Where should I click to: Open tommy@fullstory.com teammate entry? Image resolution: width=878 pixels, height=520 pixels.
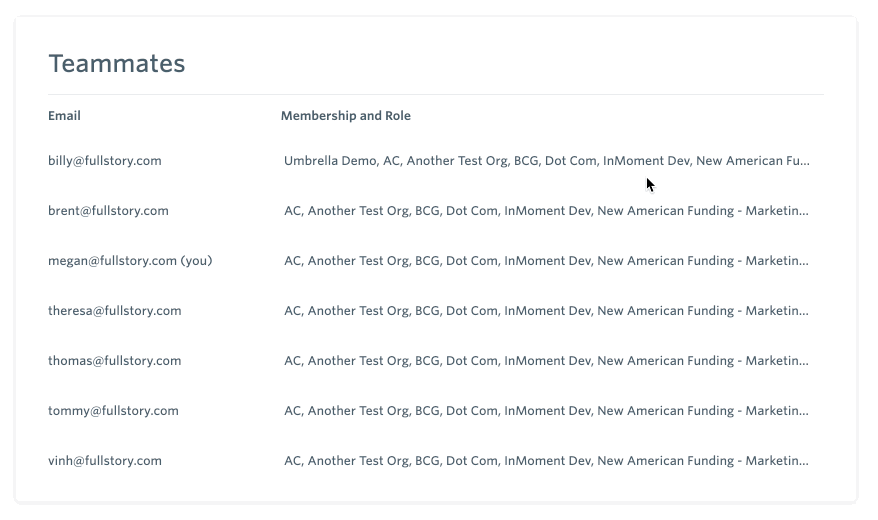click(113, 411)
